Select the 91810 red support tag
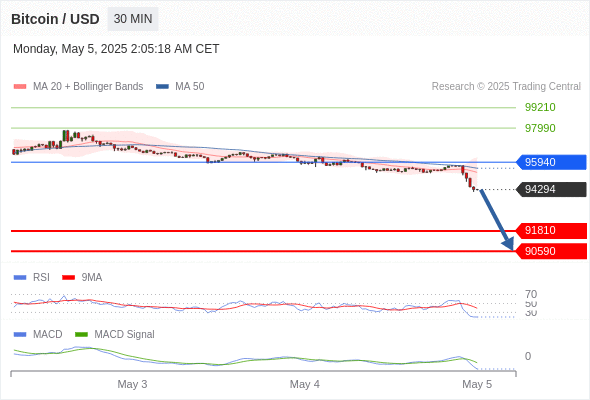Screen dimensions: 590x400 point(551,230)
